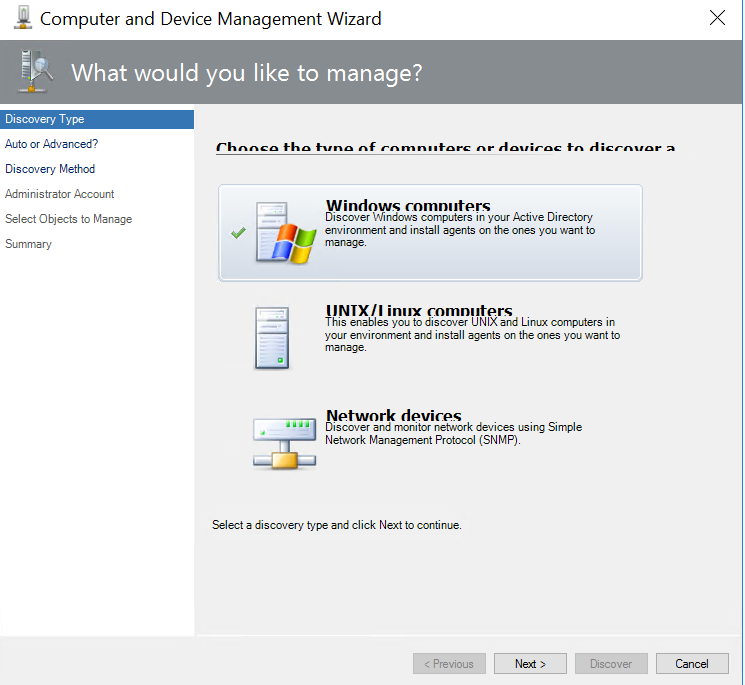This screenshot has width=745, height=685.
Task: Click the Windows Active Directory description text
Action: 460,230
